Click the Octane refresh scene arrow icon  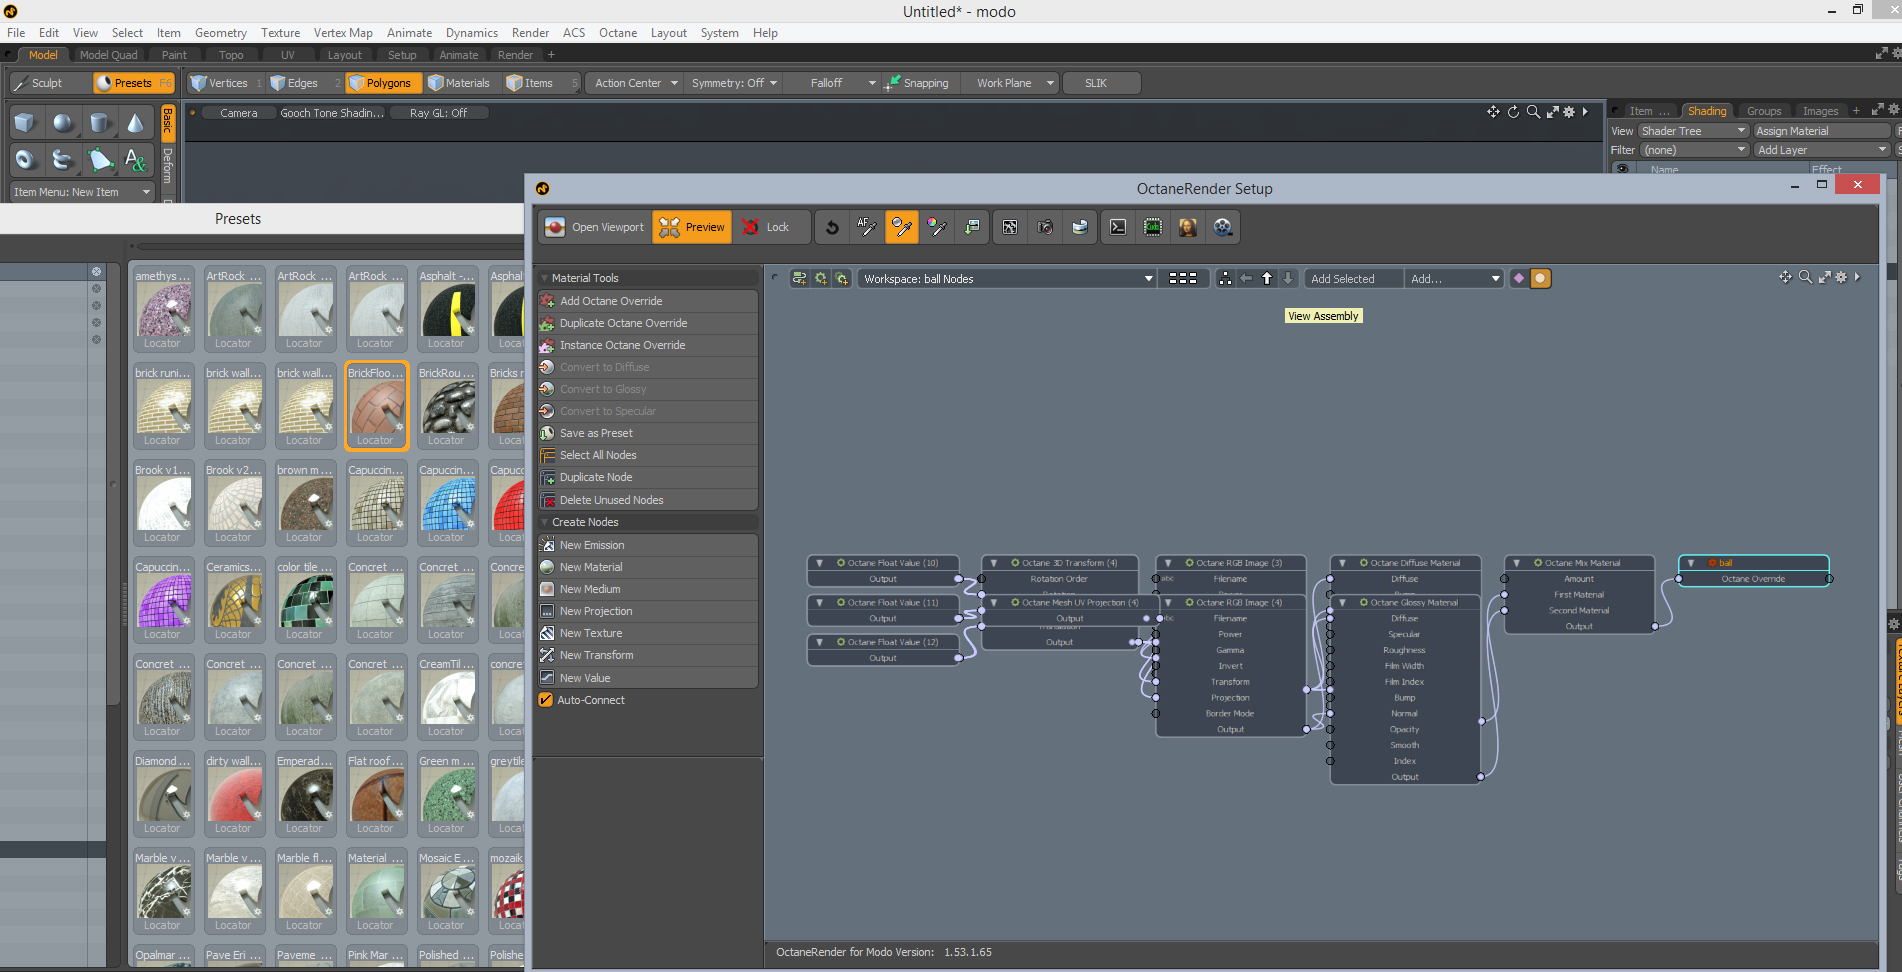832,227
